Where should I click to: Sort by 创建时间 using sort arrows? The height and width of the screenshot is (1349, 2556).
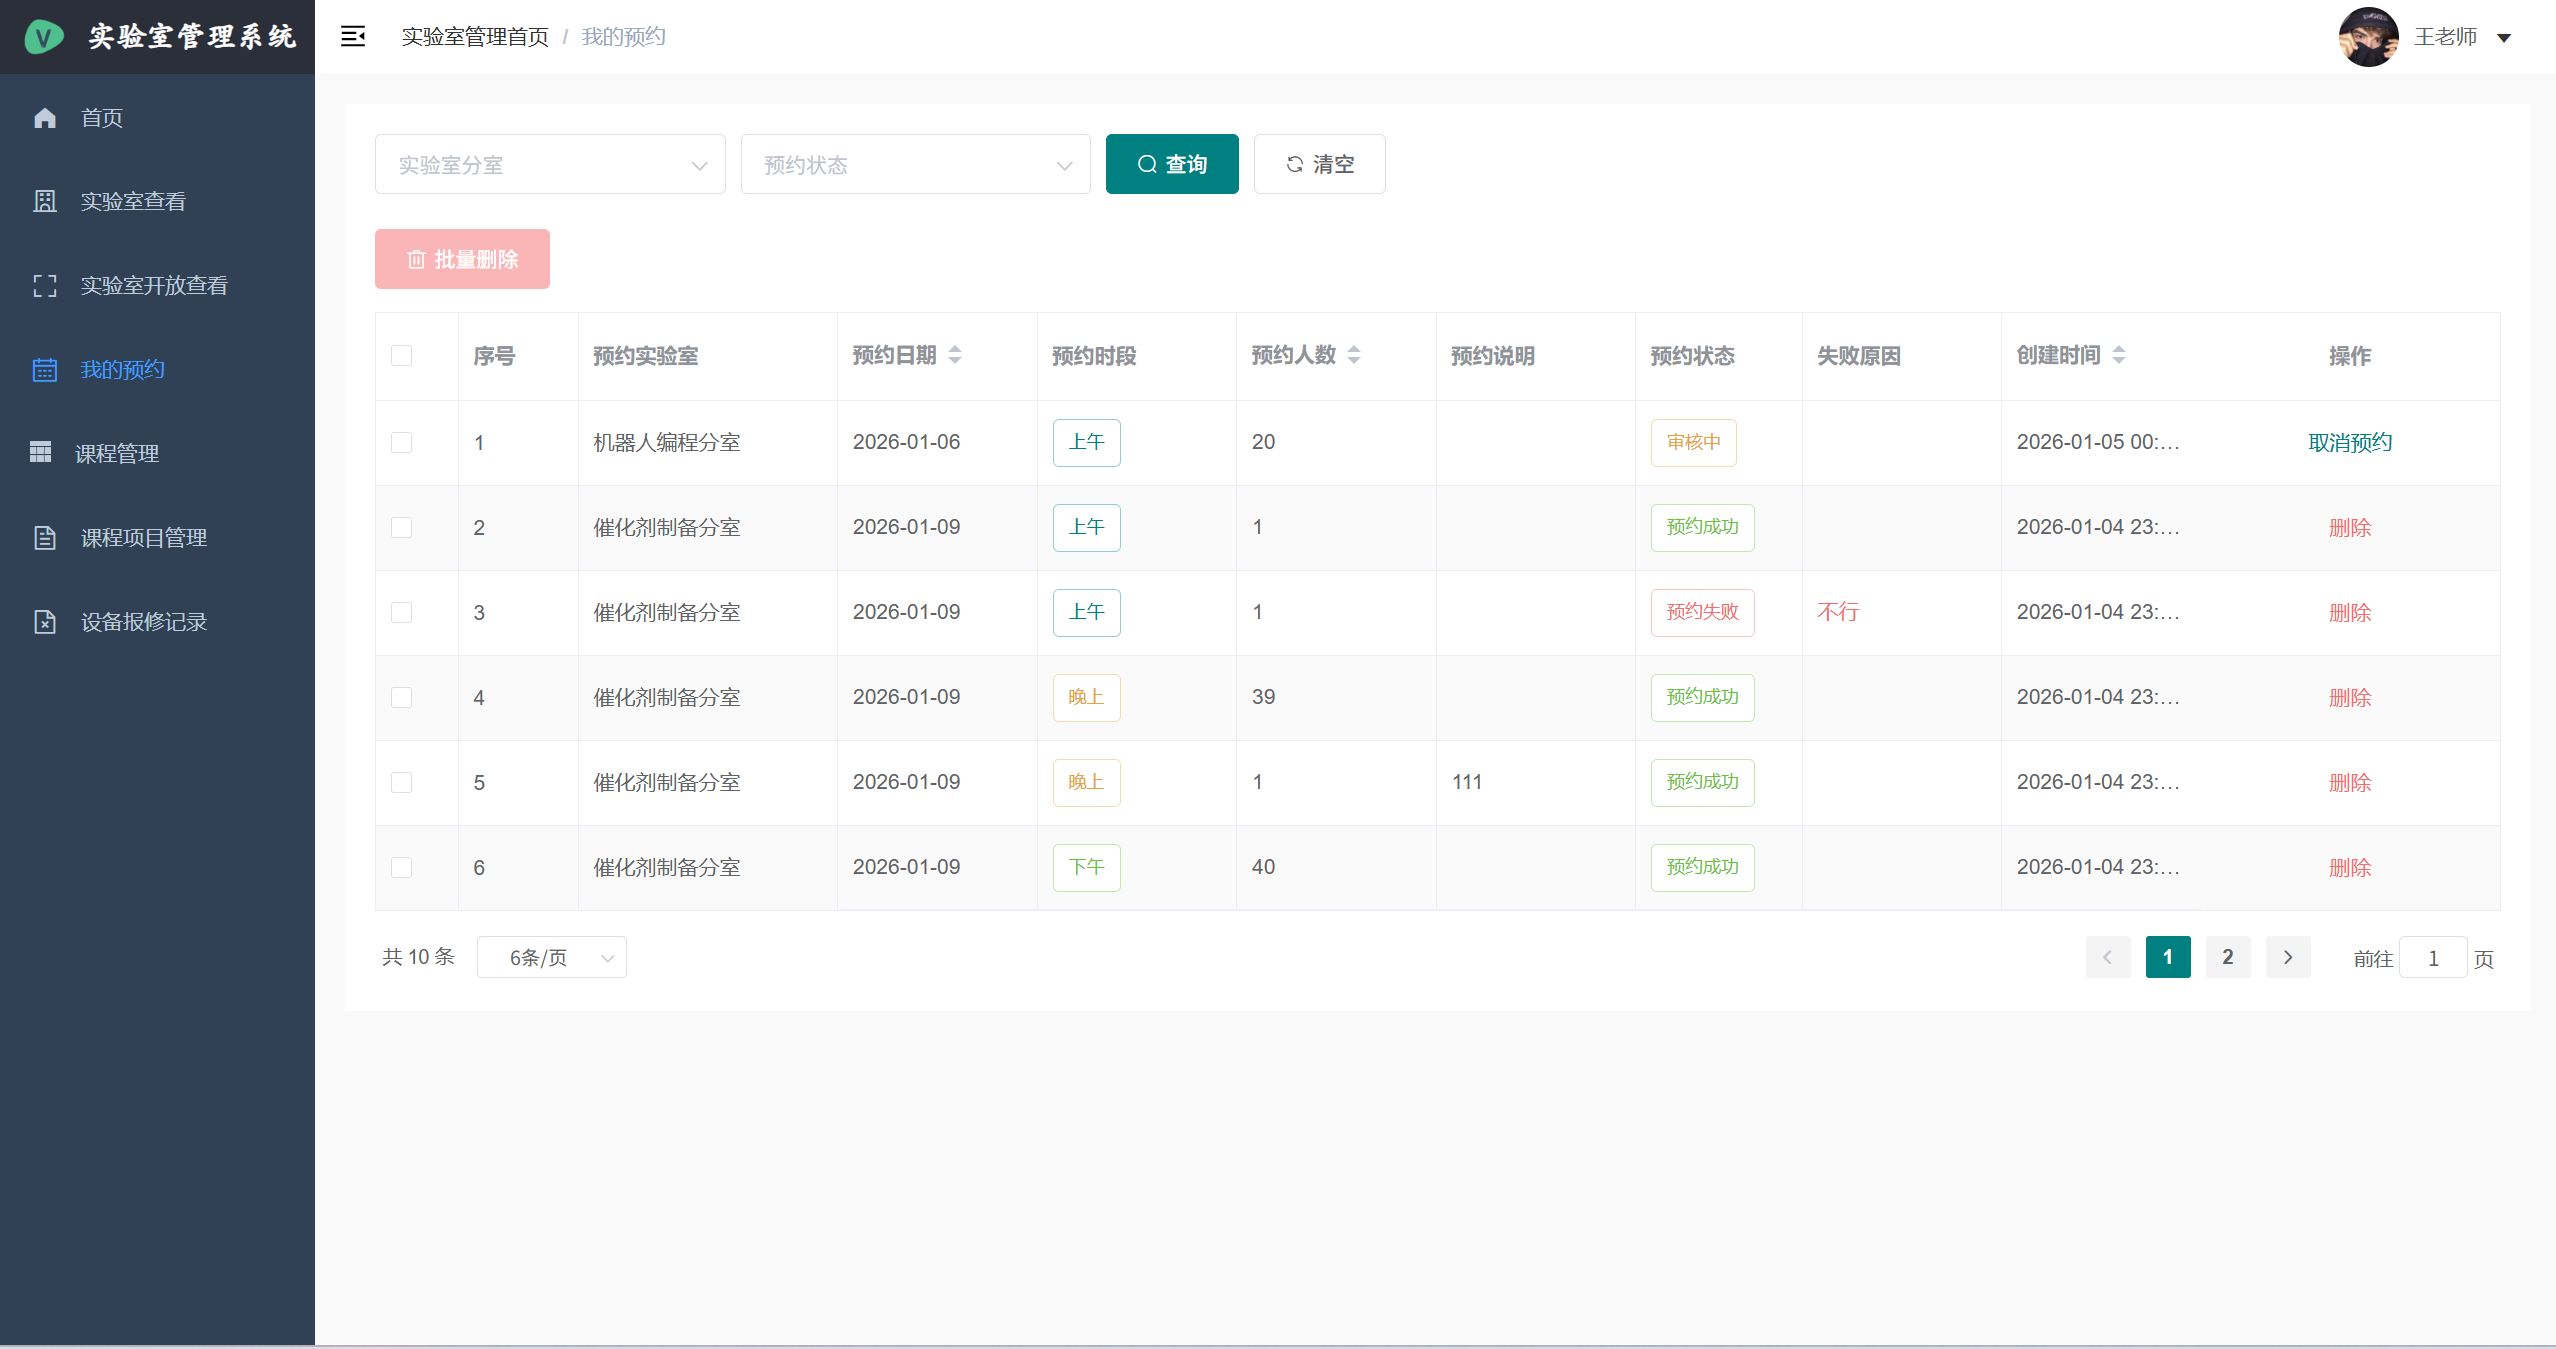point(2119,355)
